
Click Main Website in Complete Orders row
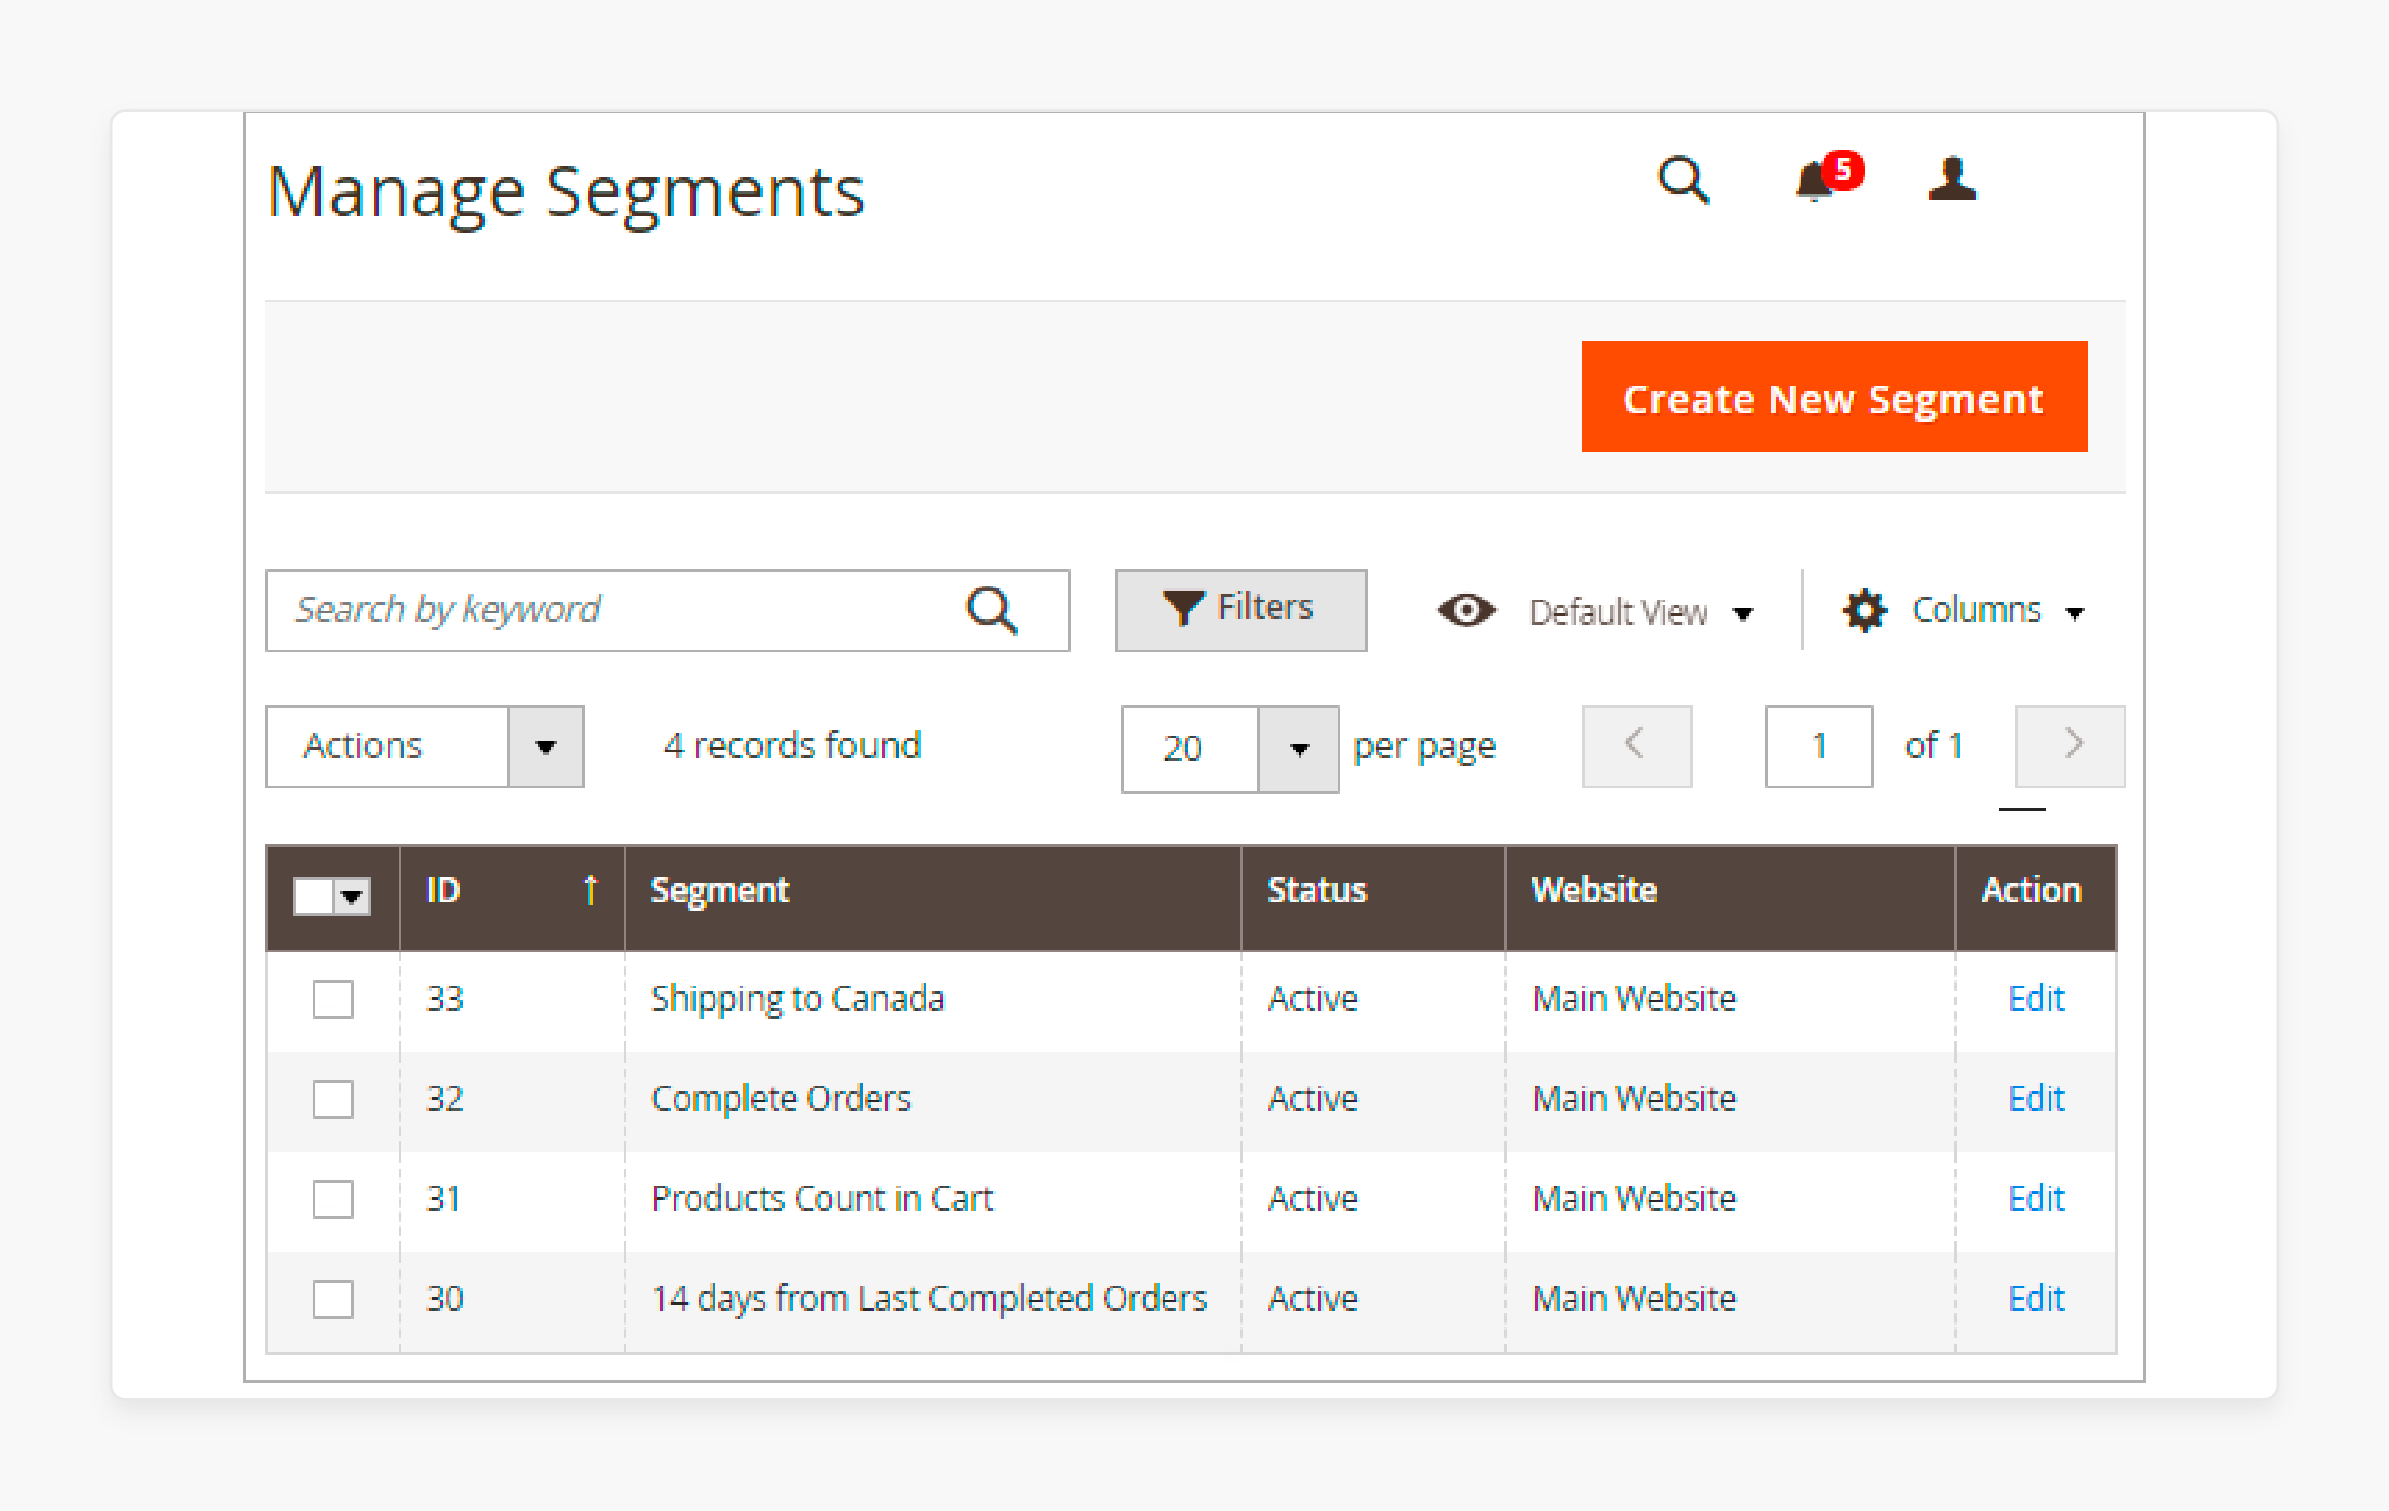[1634, 1098]
